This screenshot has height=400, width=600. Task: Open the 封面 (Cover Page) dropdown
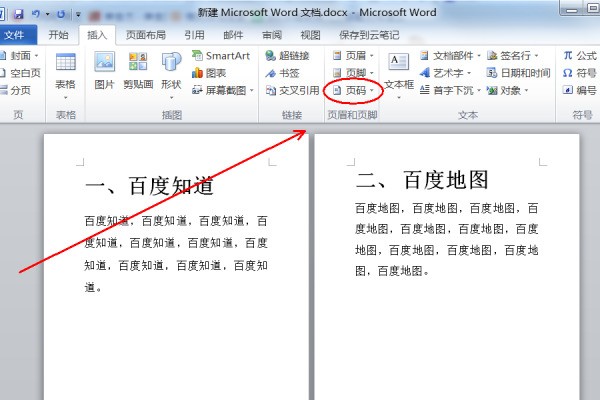20,56
